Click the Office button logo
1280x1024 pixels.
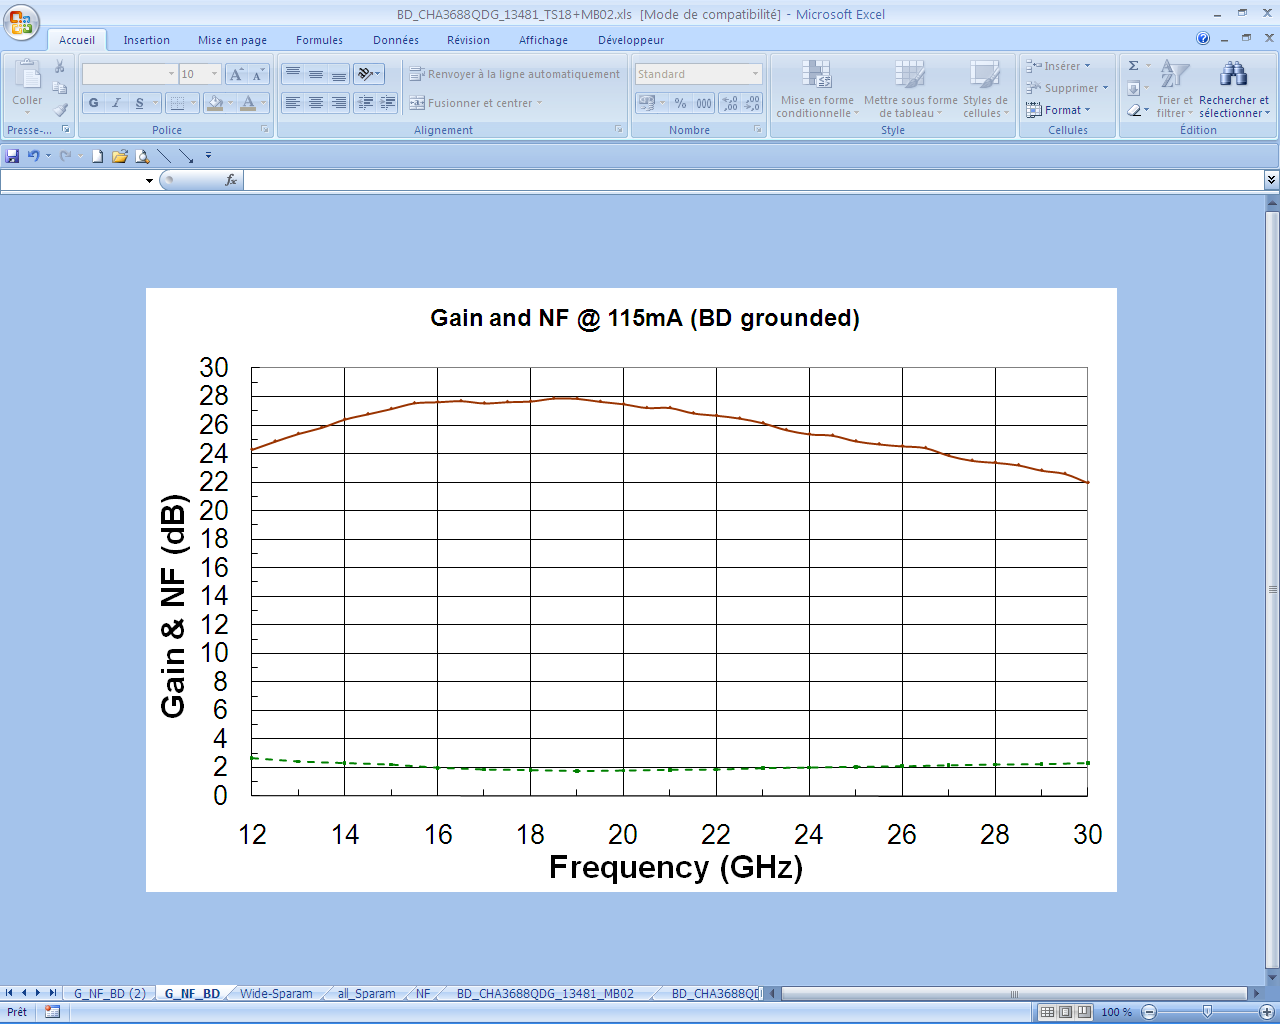click(x=21, y=22)
